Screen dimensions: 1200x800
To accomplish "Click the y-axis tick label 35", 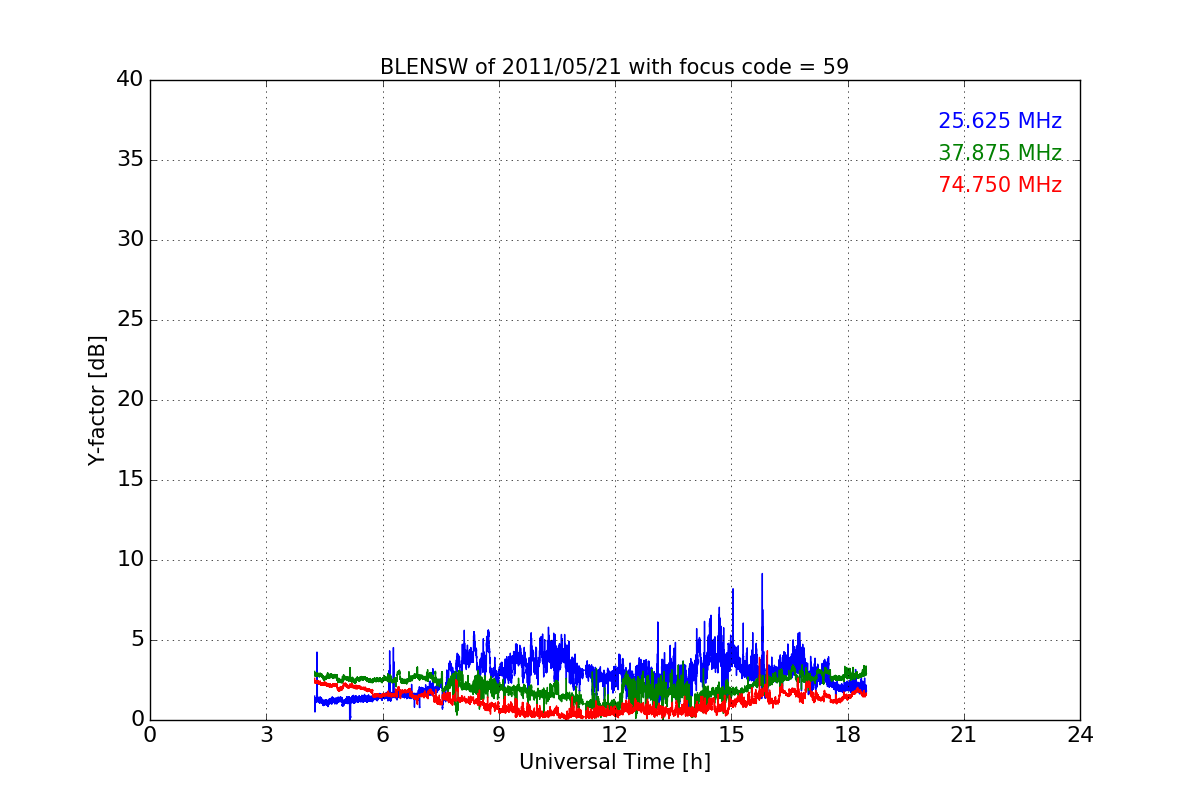I will (x=130, y=160).
